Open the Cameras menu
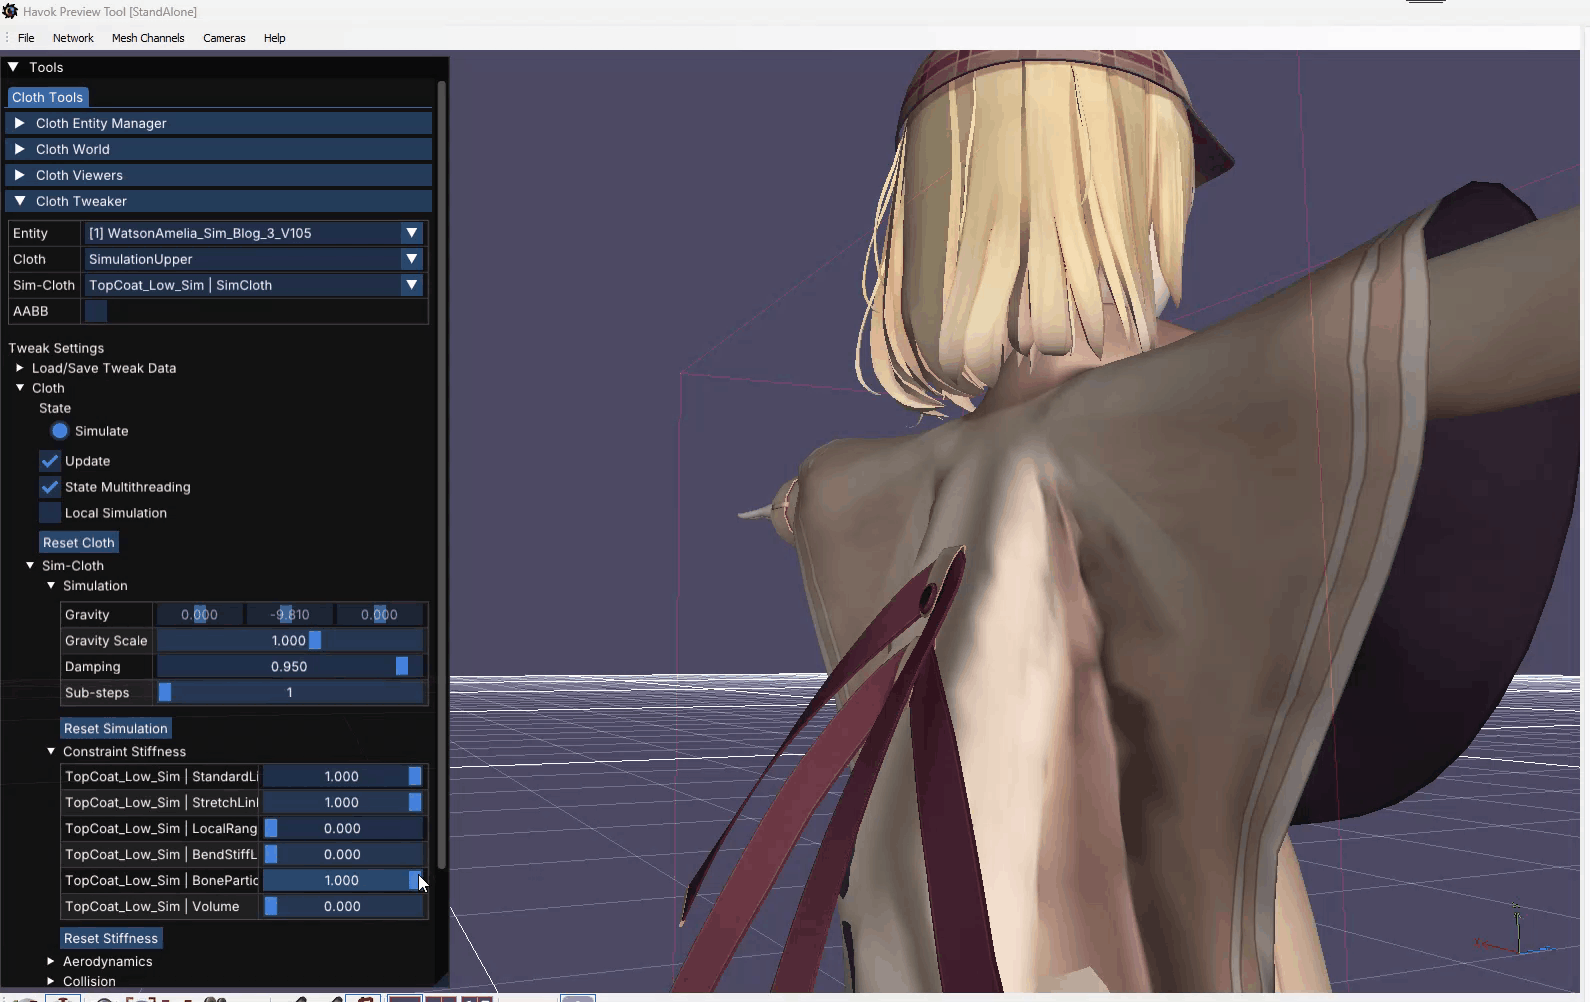1590x1002 pixels. tap(224, 38)
